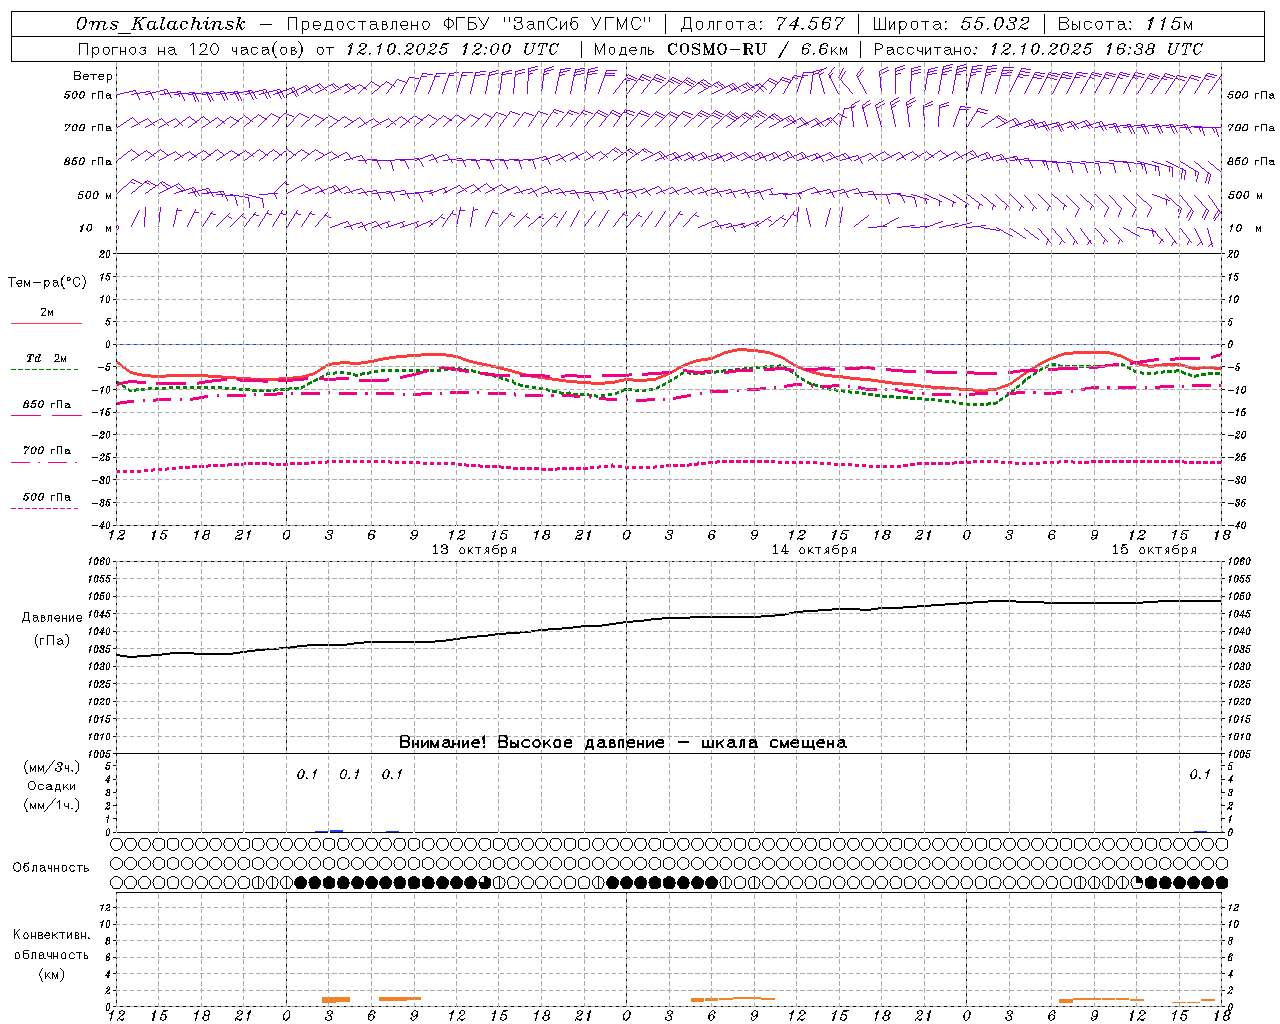Click the Облачность row label
The height and width of the screenshot is (1024, 1280).
(51, 867)
